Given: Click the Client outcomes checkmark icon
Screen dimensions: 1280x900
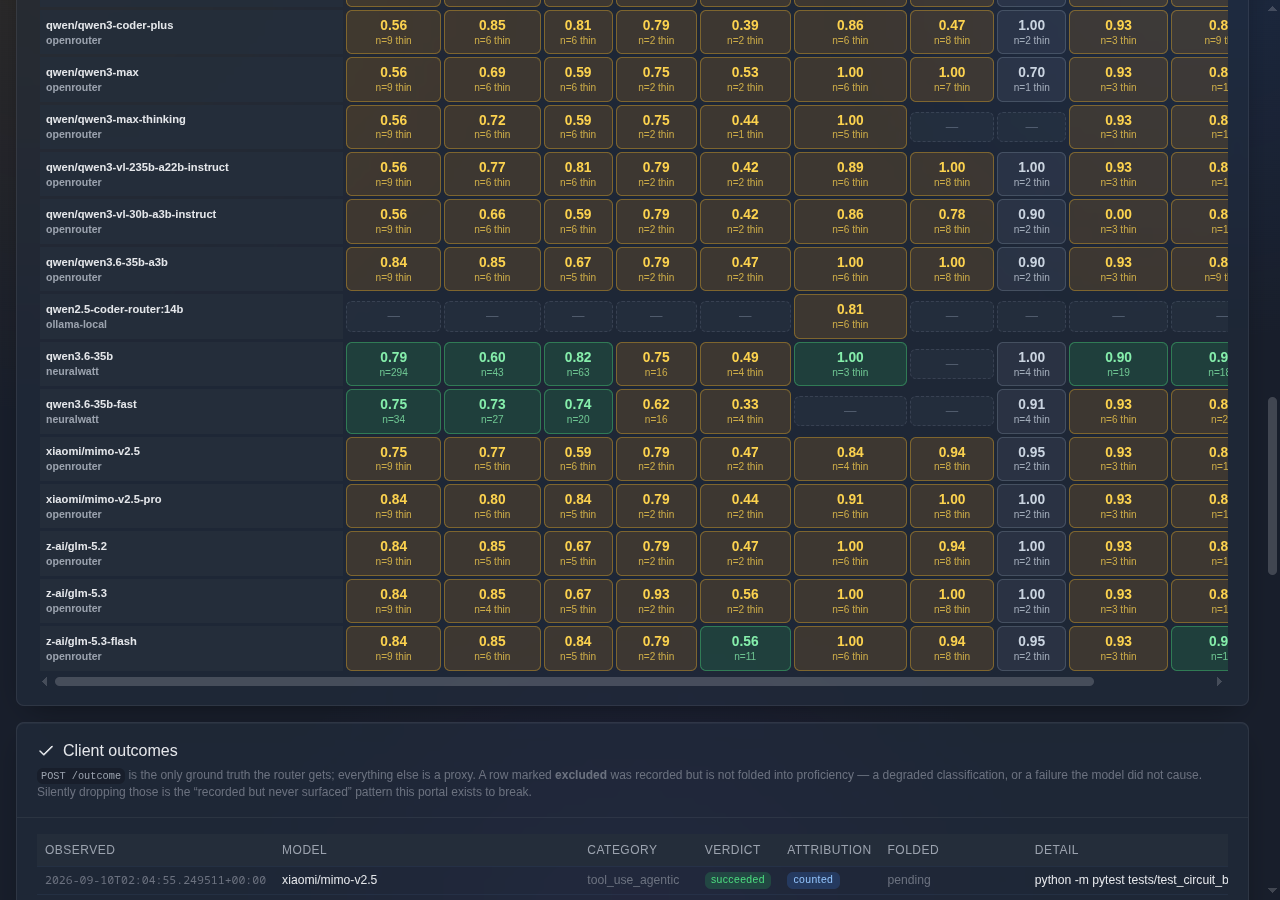Looking at the screenshot, I should pos(46,751).
